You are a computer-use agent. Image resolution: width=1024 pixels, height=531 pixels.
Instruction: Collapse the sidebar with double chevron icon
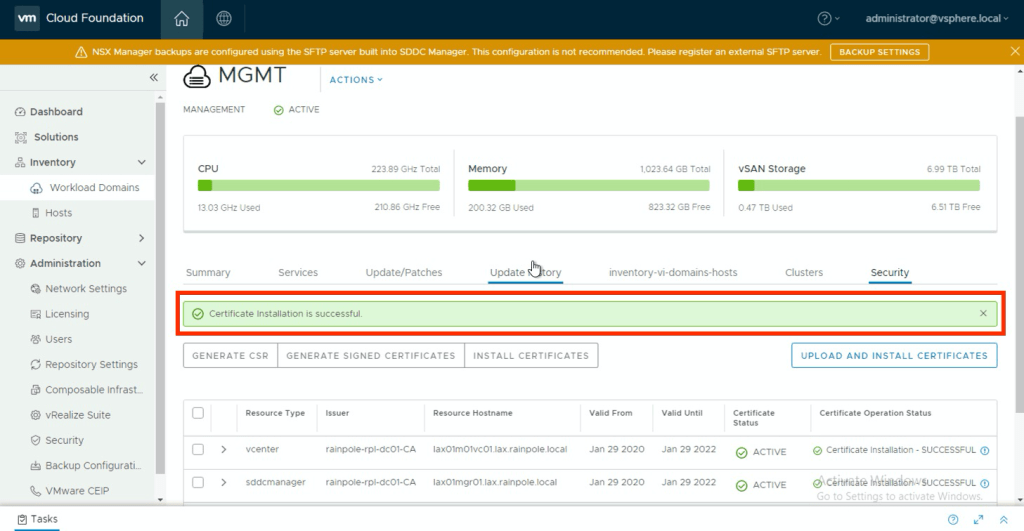pyautogui.click(x=154, y=78)
